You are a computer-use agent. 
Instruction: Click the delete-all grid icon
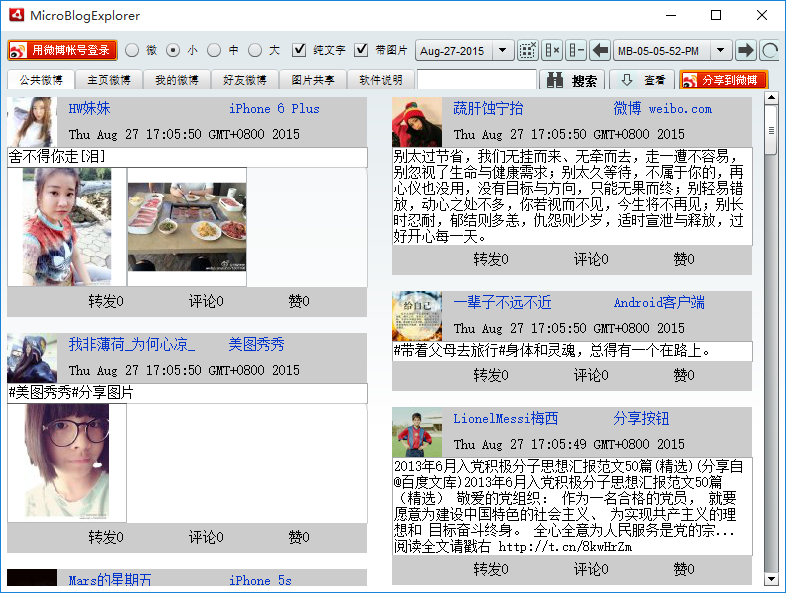(527, 51)
